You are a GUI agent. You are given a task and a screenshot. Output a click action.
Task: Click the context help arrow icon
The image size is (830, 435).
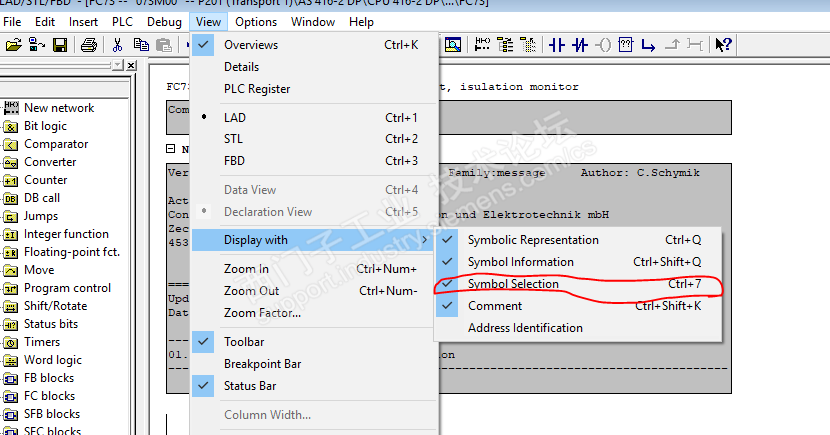coord(725,45)
